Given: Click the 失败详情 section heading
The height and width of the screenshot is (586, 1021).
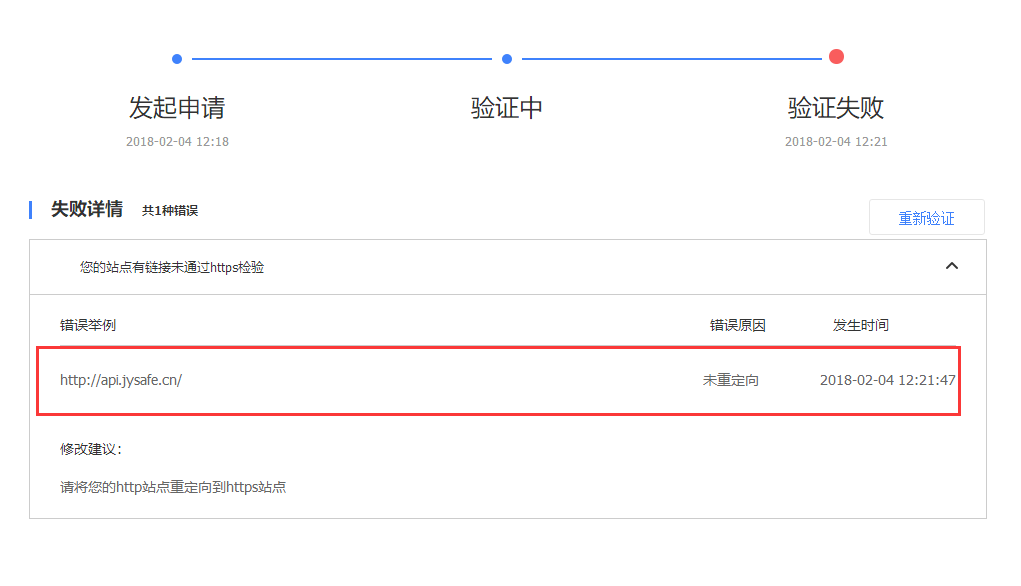Looking at the screenshot, I should pyautogui.click(x=87, y=209).
